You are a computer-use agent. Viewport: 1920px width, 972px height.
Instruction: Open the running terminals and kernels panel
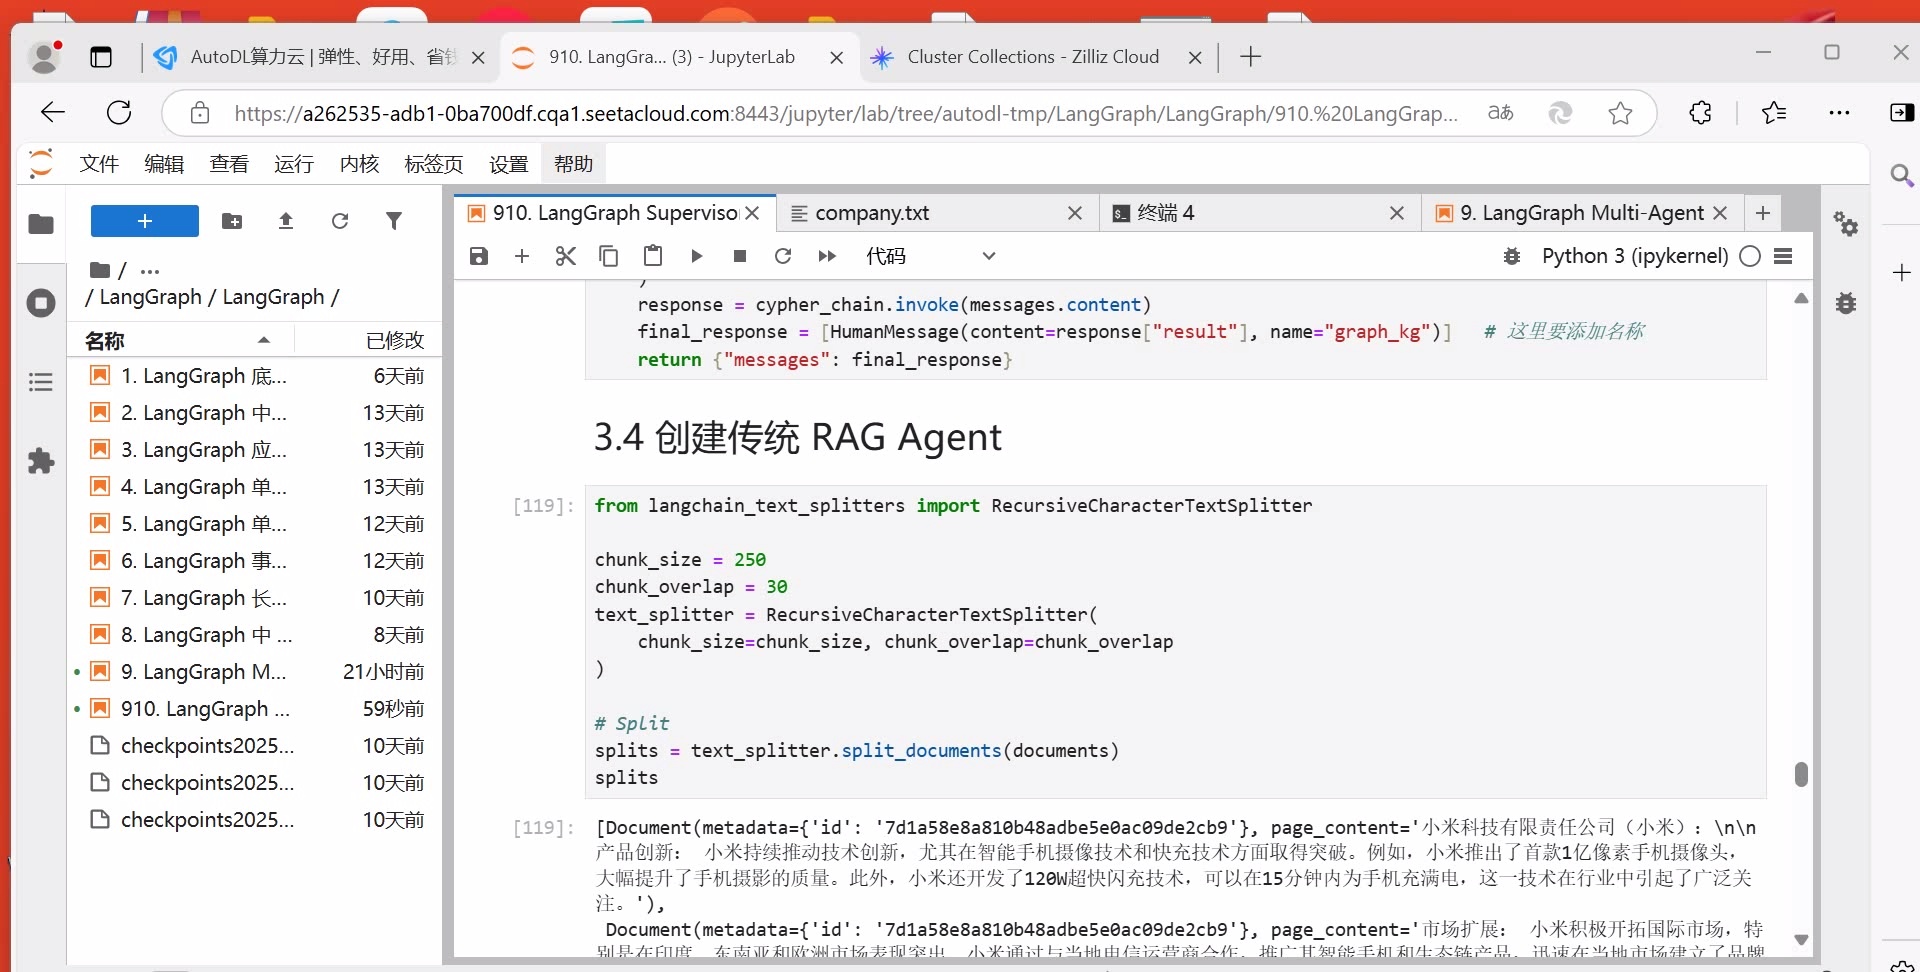40,303
